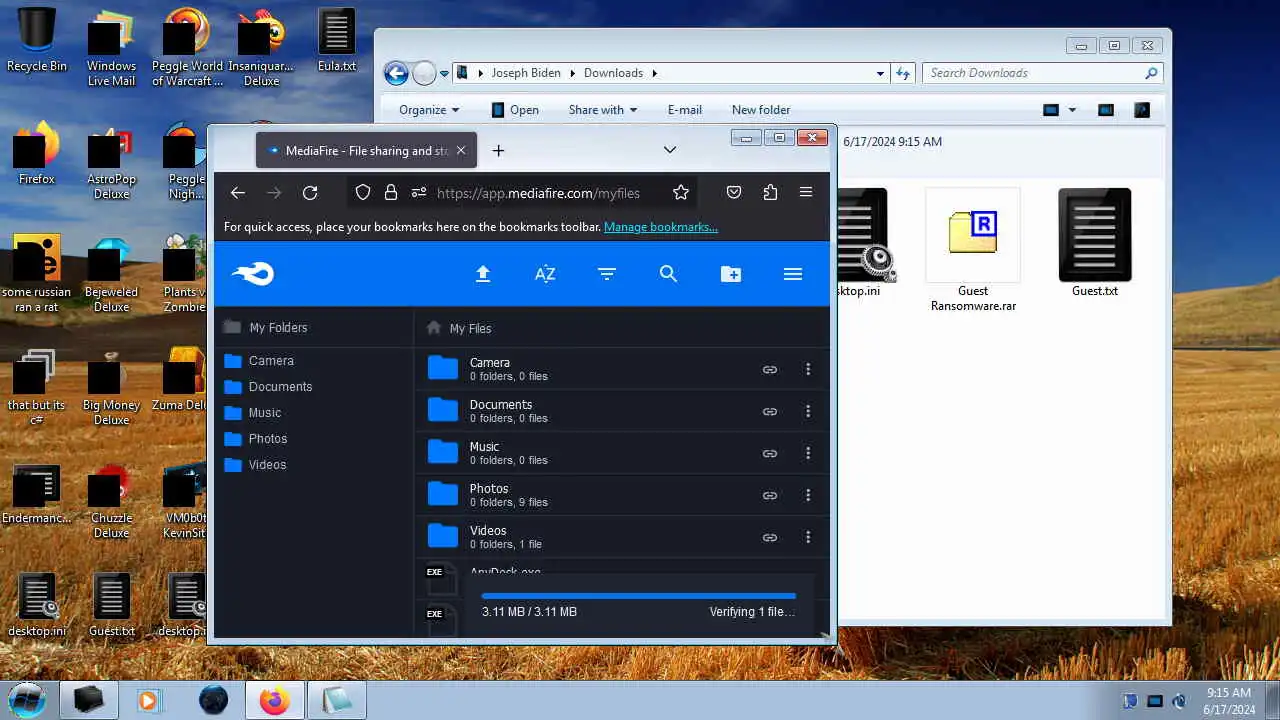Open the MediaFire hamburger menu icon
This screenshot has width=1280, height=720.
coord(793,274)
